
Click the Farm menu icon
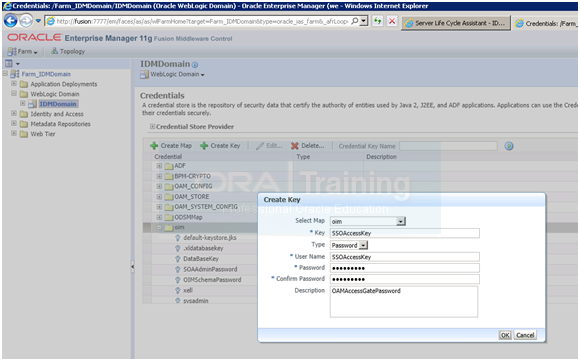click(x=12, y=51)
